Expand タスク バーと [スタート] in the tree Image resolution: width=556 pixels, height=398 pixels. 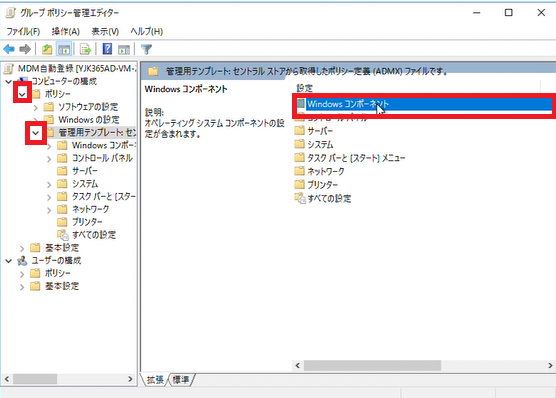pos(49,197)
